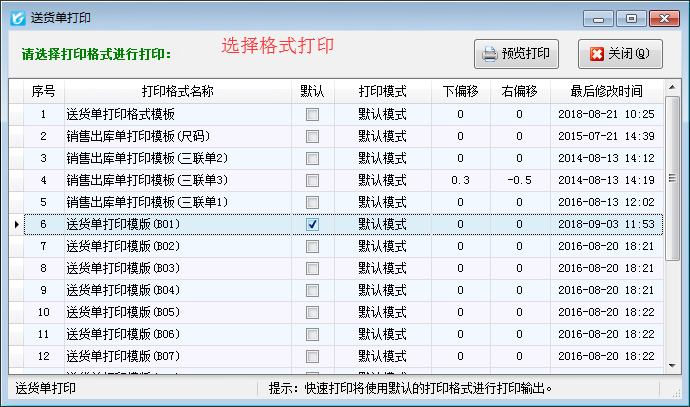Tick default checkbox for 销售出库单打印模板(只码)
The width and height of the screenshot is (690, 407).
[313, 136]
